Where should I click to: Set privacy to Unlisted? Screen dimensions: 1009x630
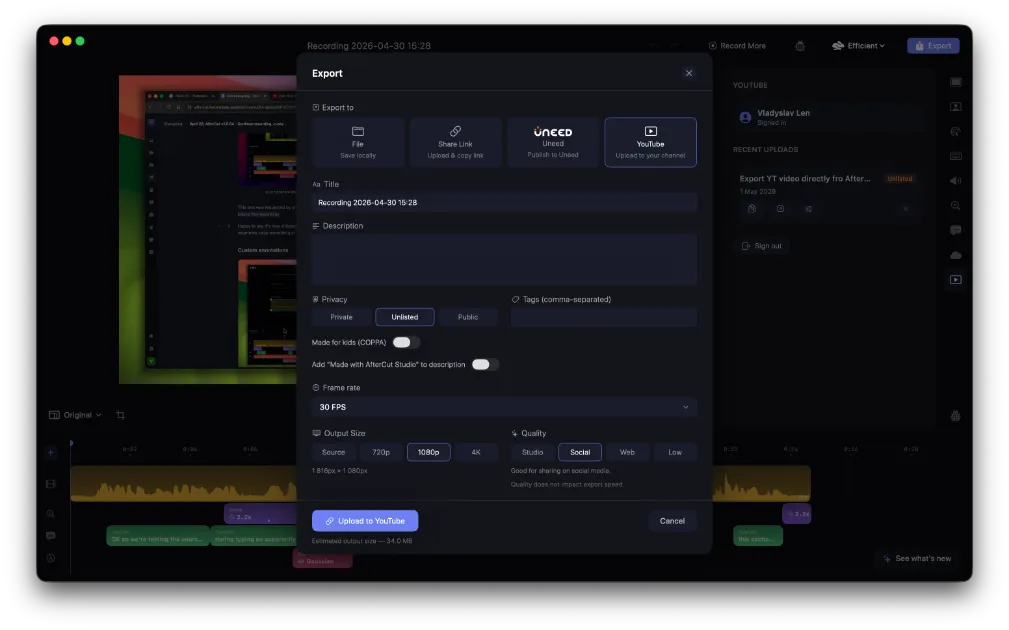click(x=405, y=317)
